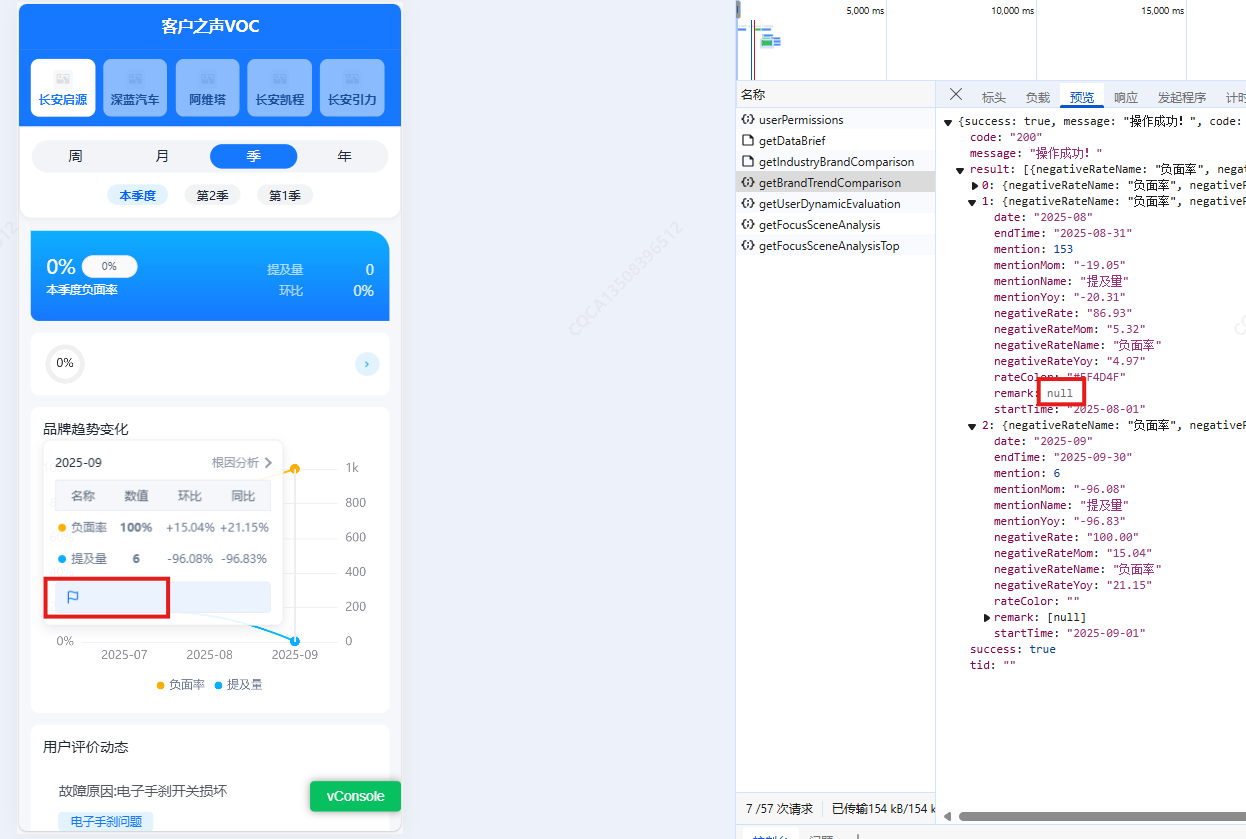Toggle the 负面率 legend series
Screen dimensions: 1246x839
tap(181, 685)
